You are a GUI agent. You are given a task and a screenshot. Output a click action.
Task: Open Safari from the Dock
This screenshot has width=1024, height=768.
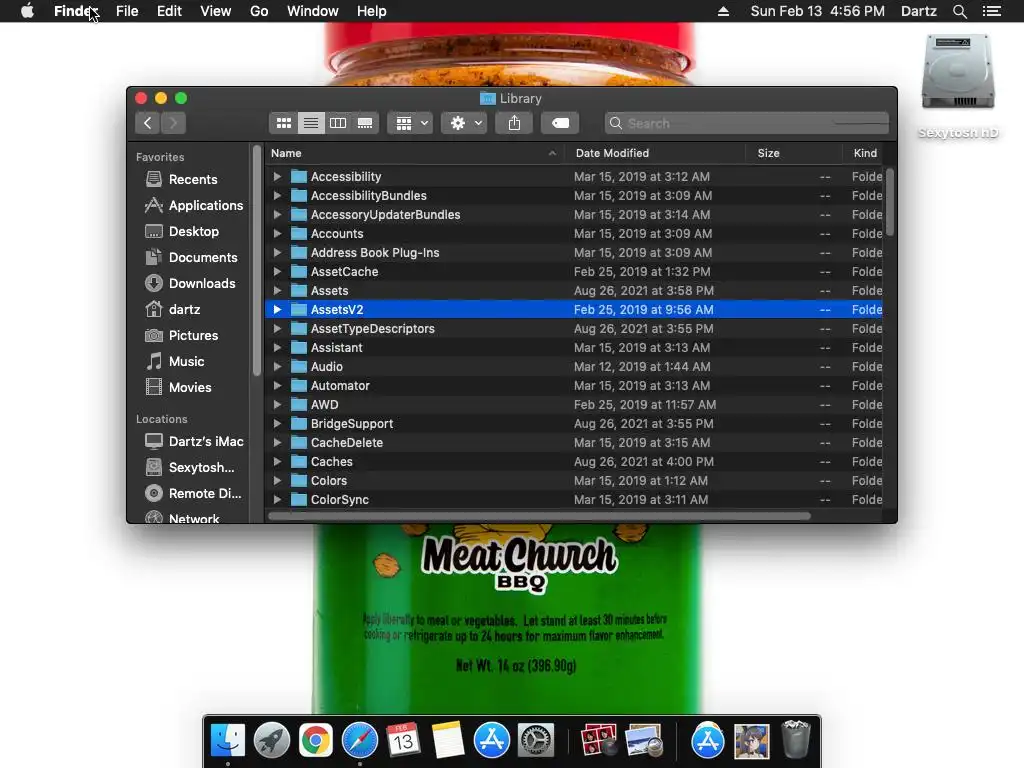[360, 741]
